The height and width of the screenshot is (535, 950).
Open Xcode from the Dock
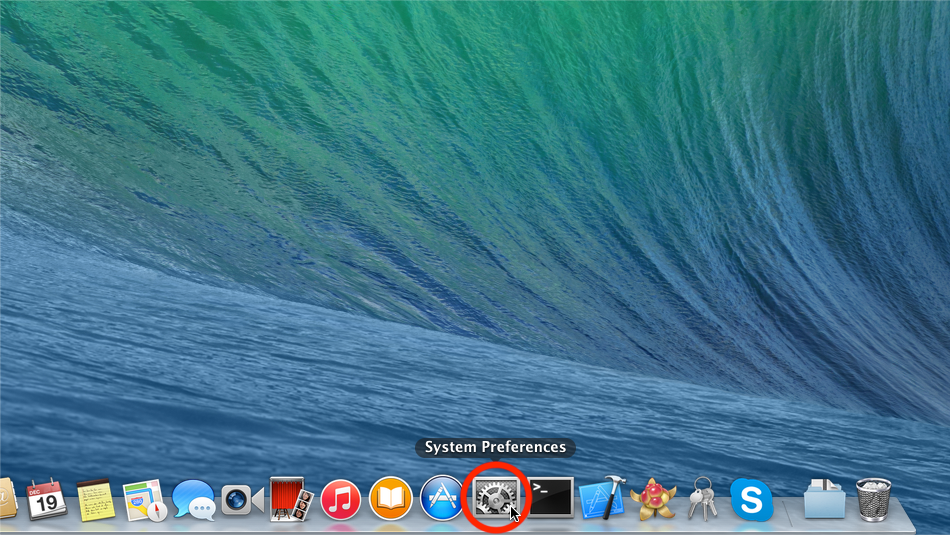point(602,498)
